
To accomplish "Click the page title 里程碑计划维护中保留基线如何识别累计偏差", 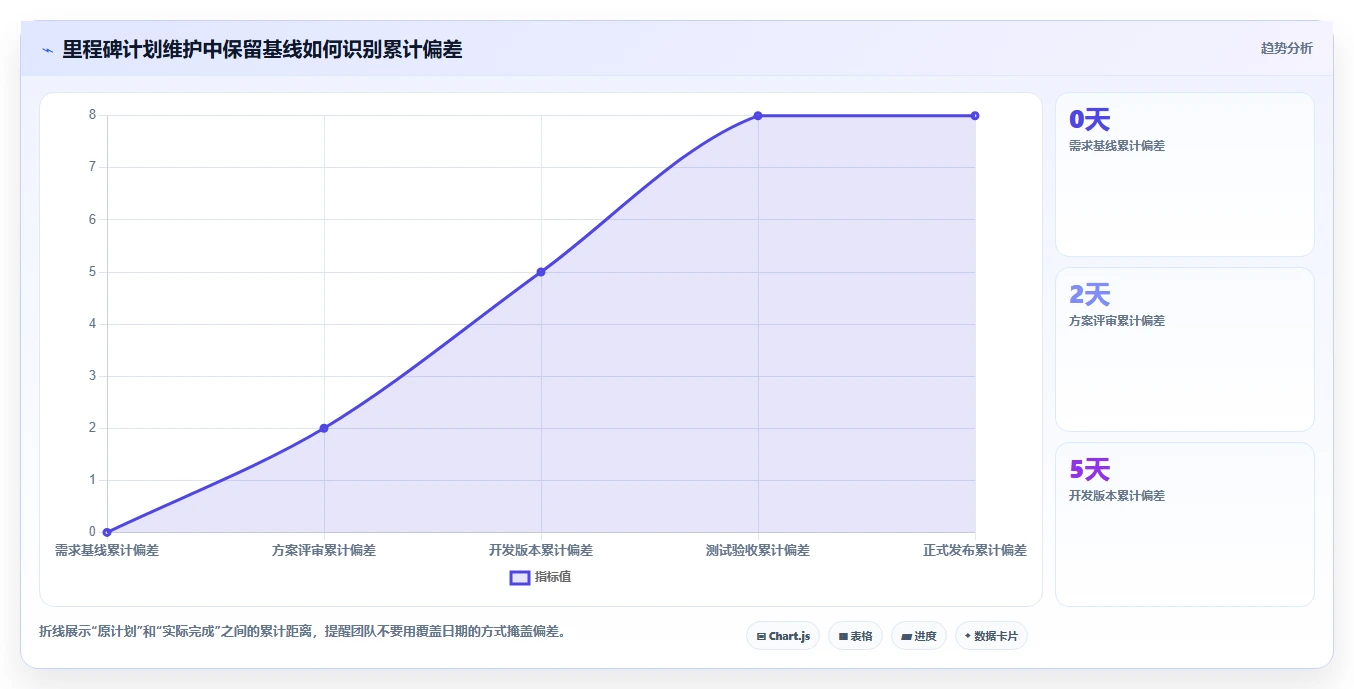I will coord(262,50).
